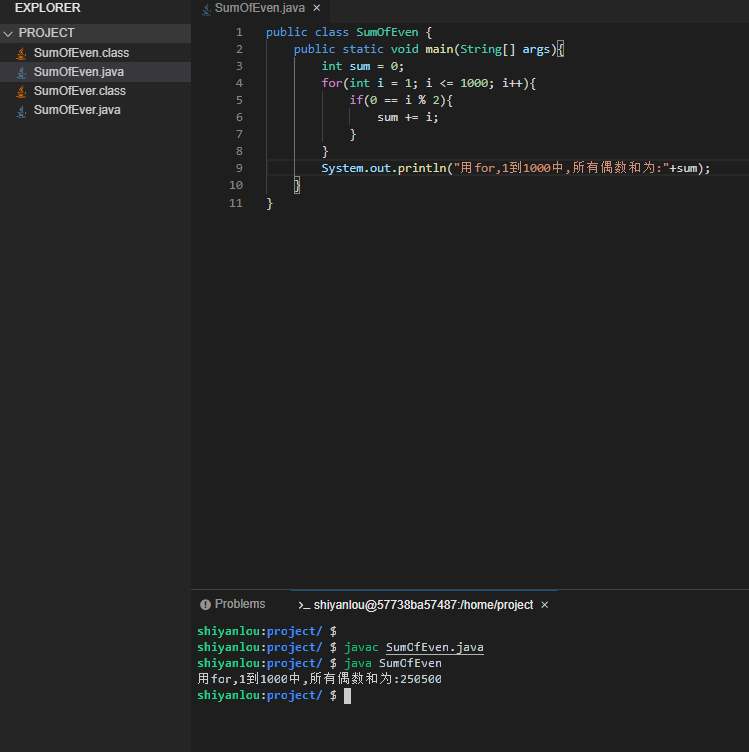
Task: Click line number 1 in the gutter
Action: pos(239,32)
